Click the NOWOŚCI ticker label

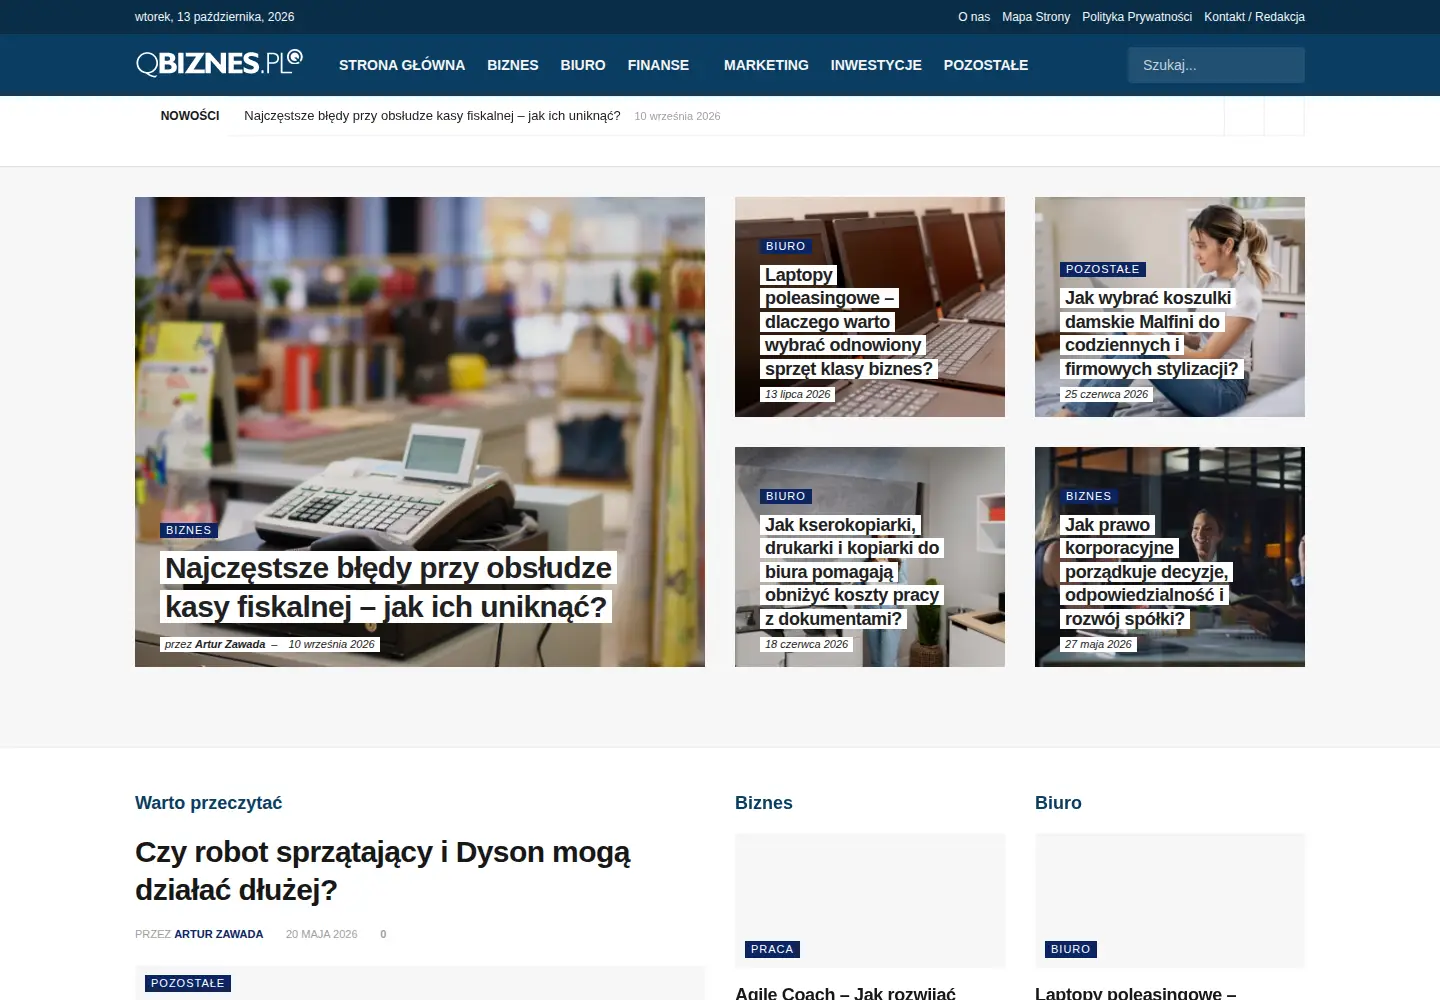click(190, 116)
